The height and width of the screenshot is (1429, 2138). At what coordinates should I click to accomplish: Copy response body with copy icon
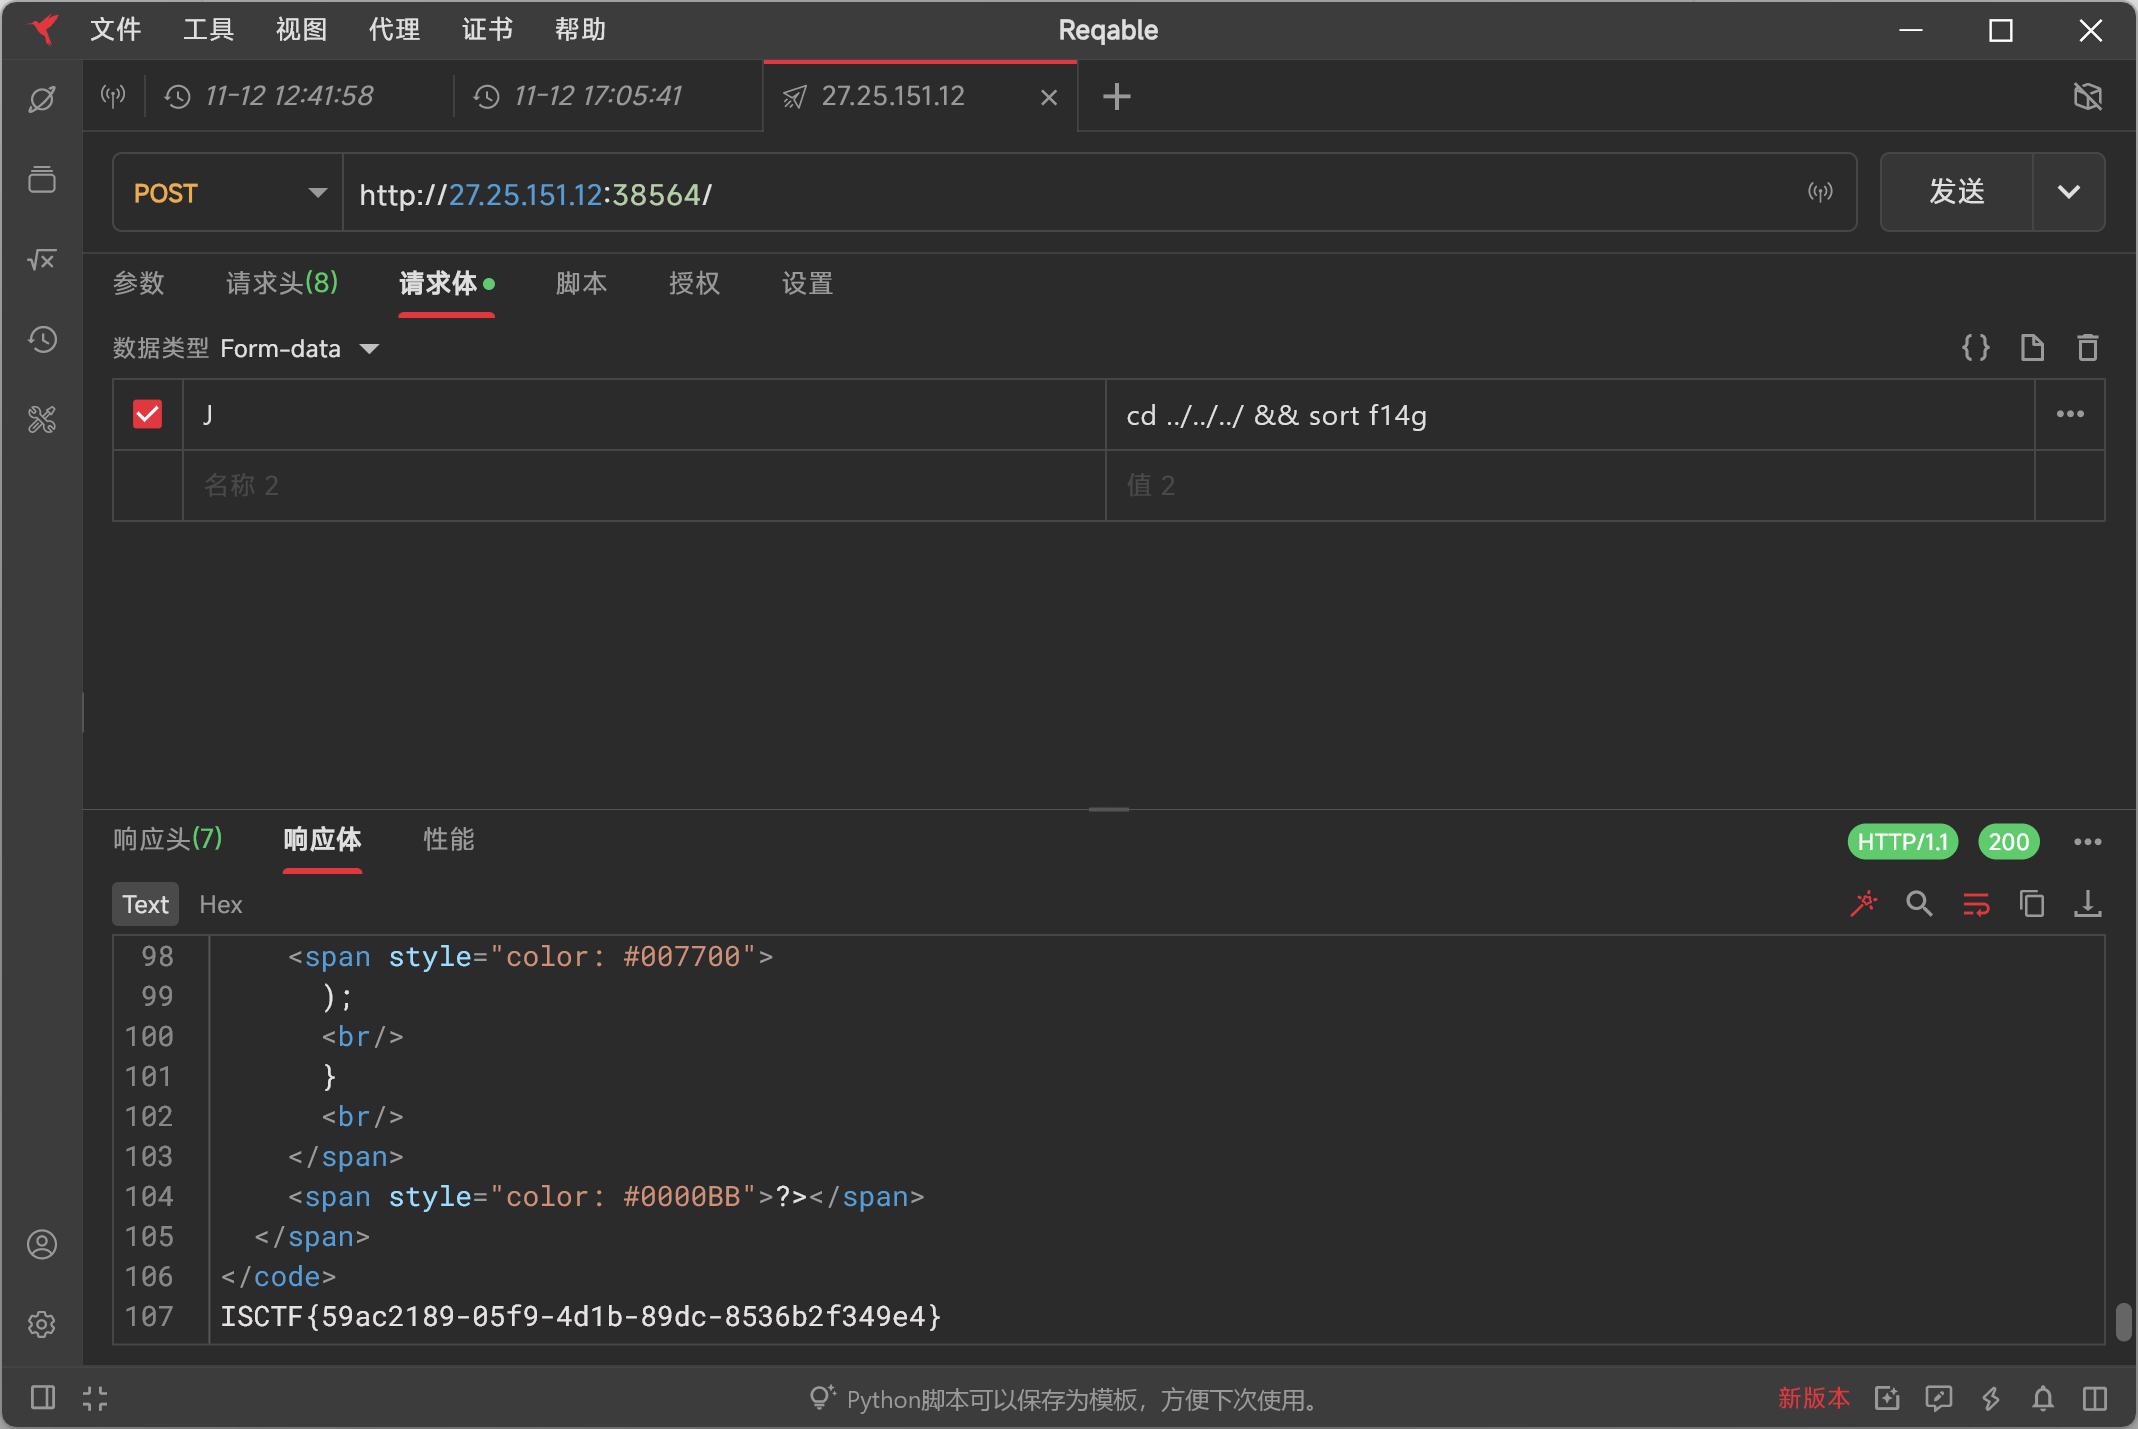point(2031,904)
